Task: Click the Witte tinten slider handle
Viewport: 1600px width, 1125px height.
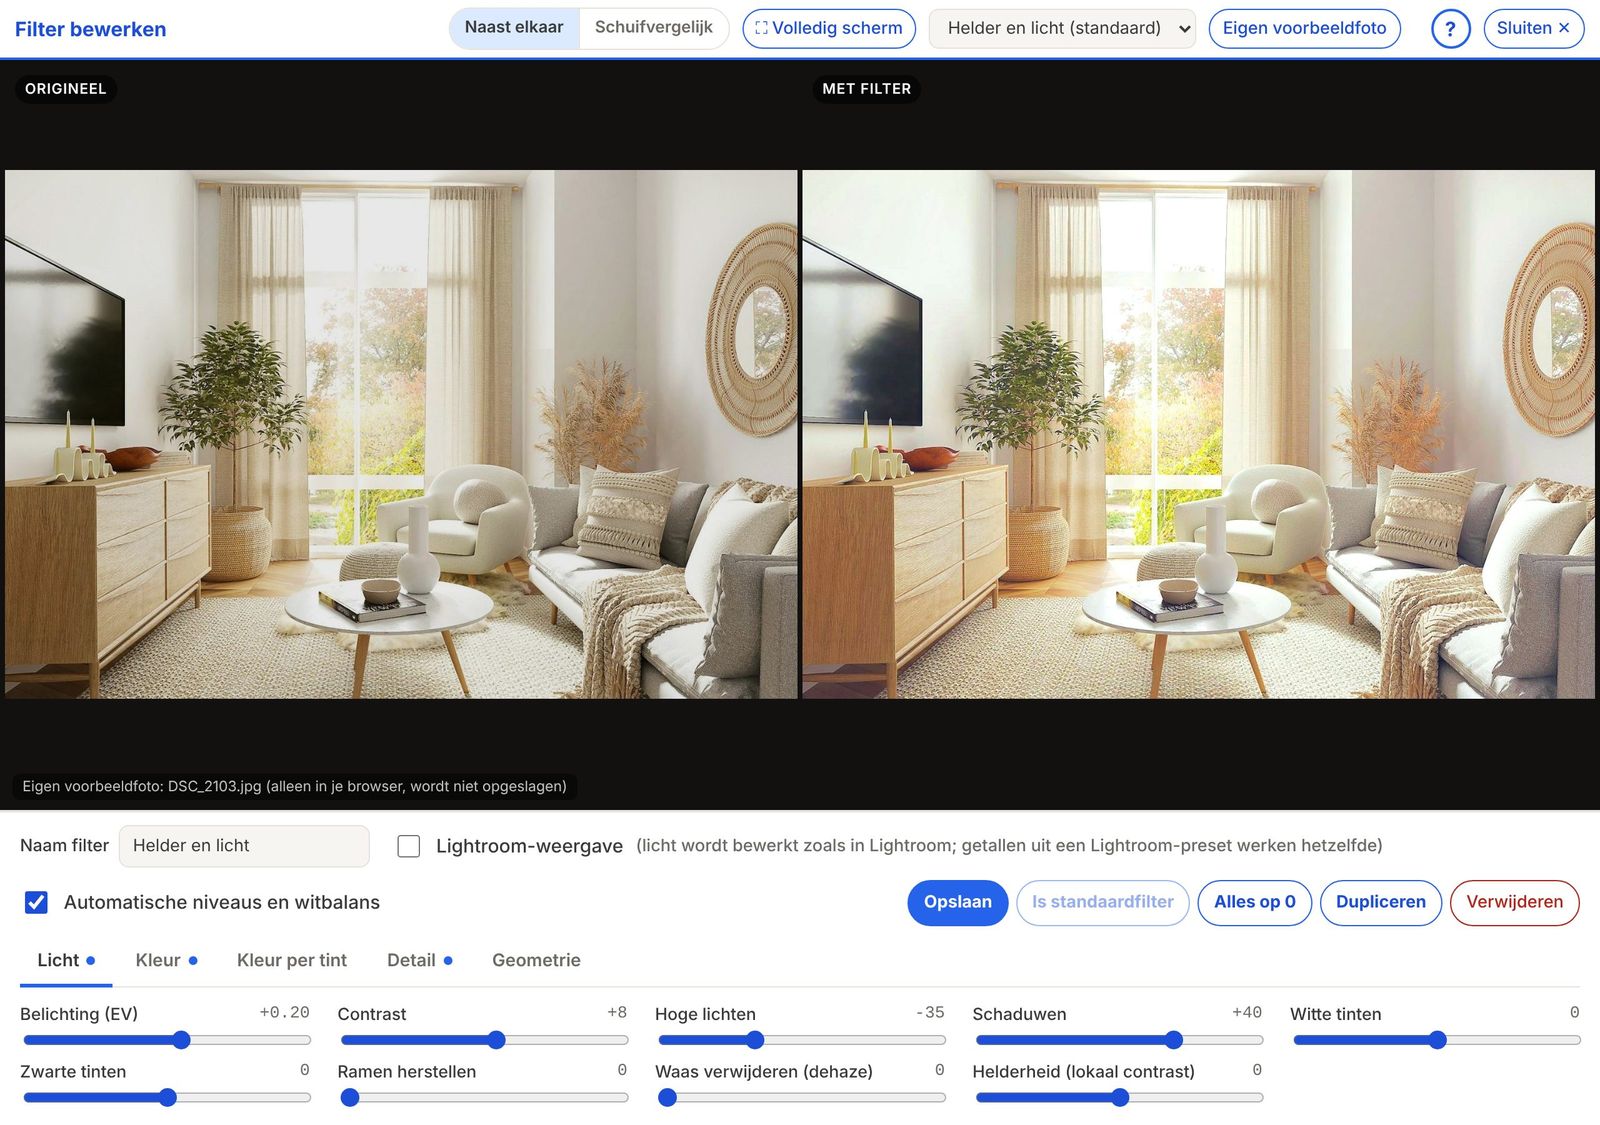Action: pos(1438,1040)
